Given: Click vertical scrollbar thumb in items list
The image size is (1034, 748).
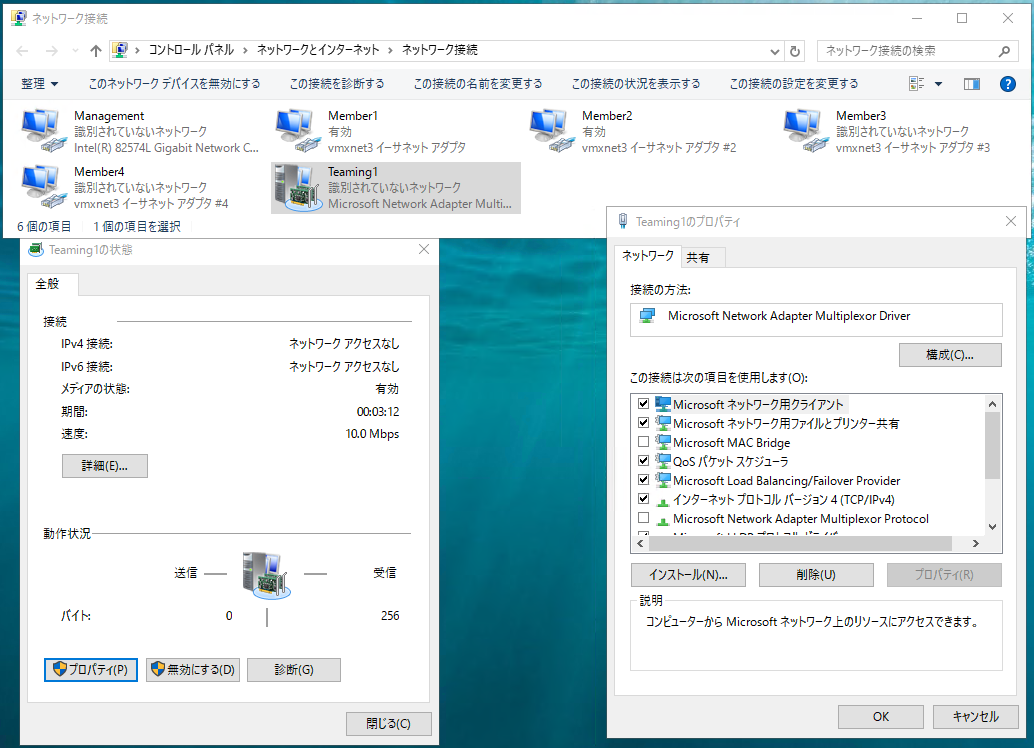Looking at the screenshot, I should point(992,445).
